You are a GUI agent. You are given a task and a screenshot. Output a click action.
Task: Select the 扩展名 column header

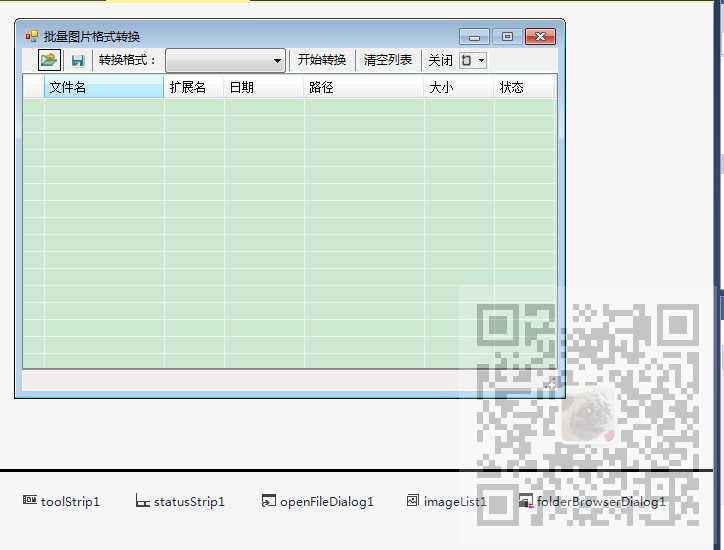[194, 87]
